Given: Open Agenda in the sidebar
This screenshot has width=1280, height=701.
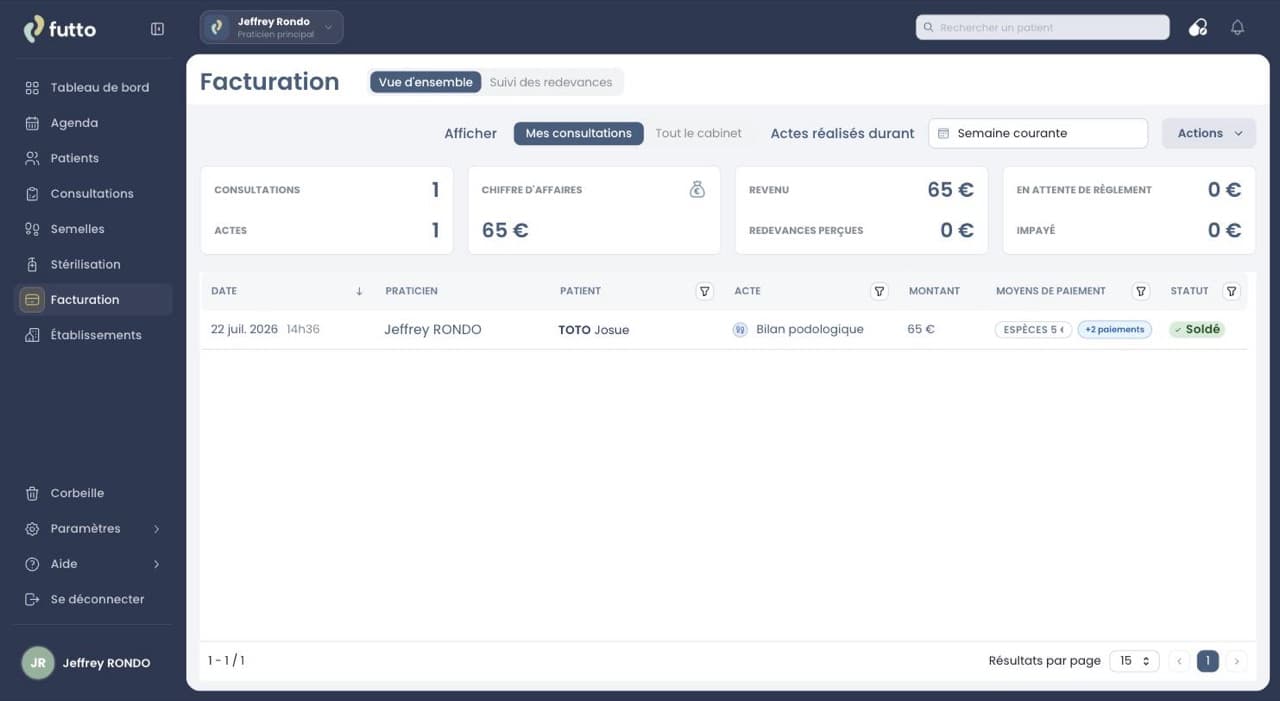Looking at the screenshot, I should pyautogui.click(x=93, y=123).
